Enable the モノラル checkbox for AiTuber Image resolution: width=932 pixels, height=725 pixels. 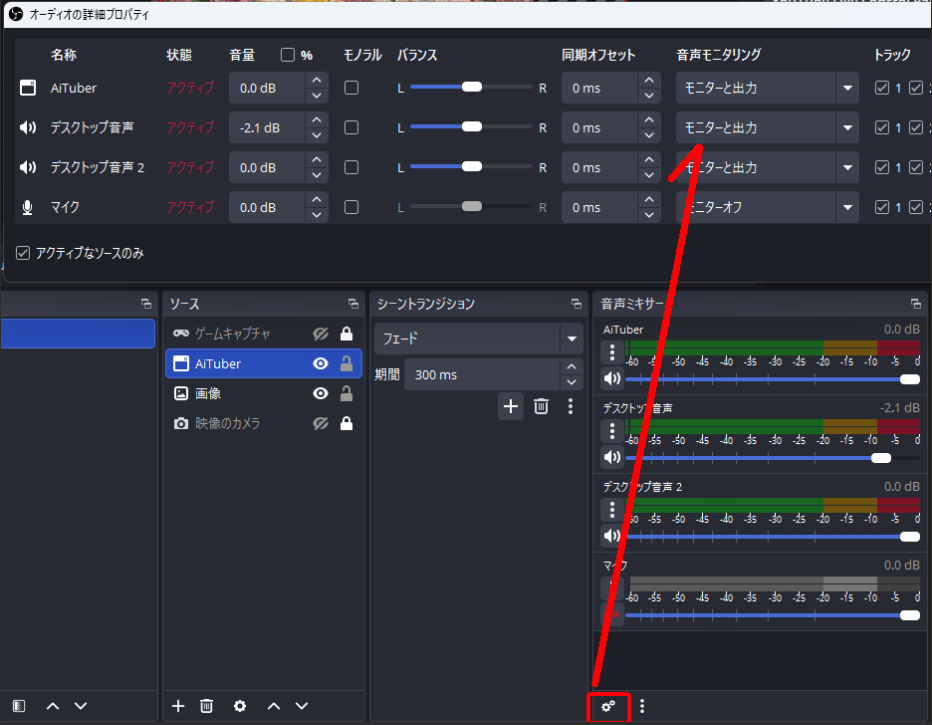pyautogui.click(x=351, y=88)
